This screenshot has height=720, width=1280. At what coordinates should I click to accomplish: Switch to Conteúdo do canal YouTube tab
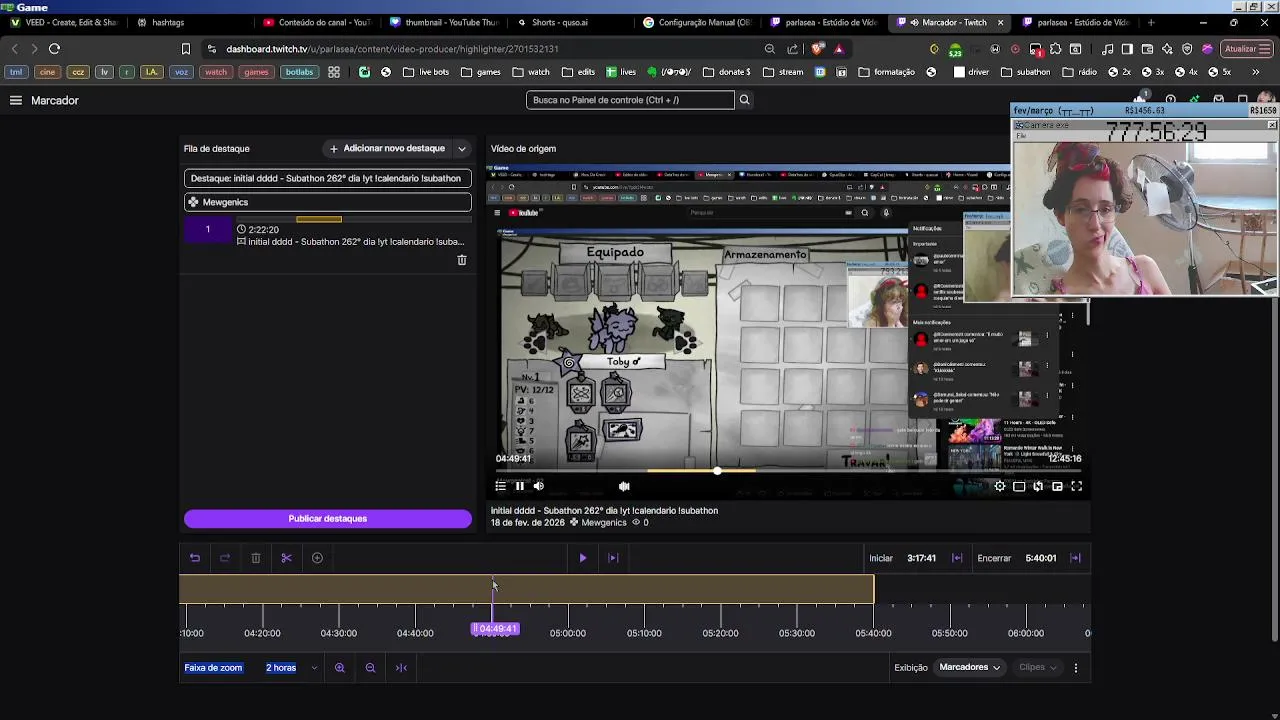[318, 22]
